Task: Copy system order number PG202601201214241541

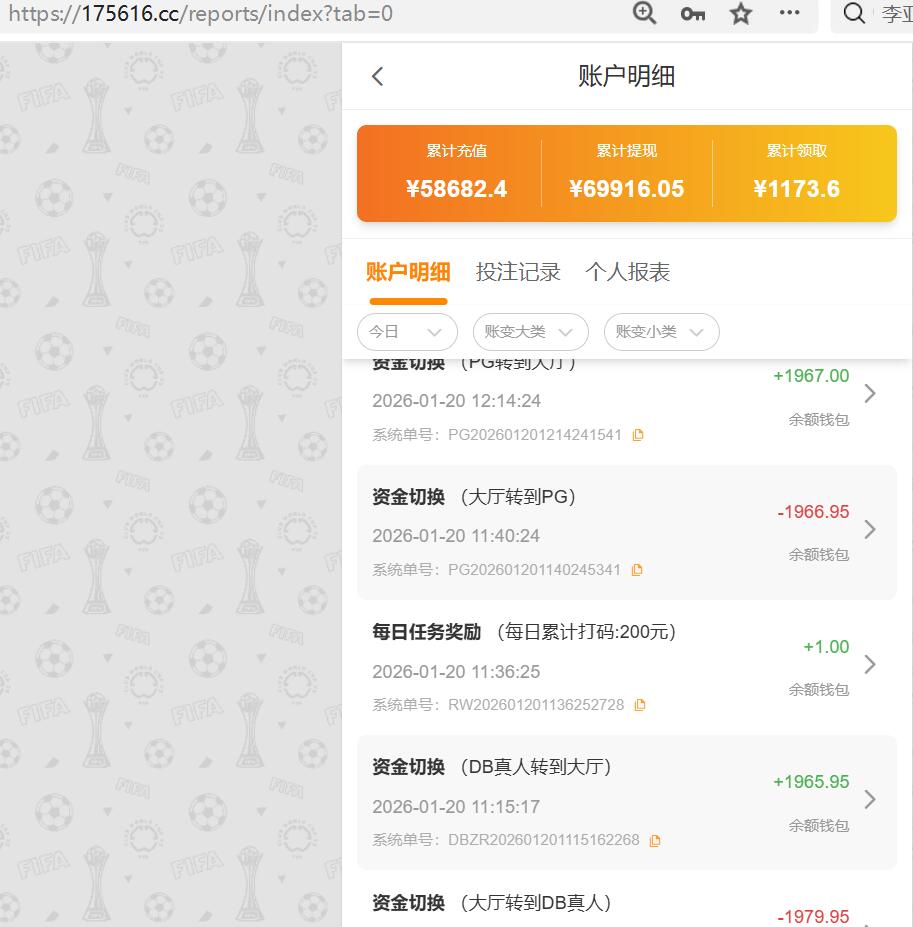Action: click(x=638, y=435)
